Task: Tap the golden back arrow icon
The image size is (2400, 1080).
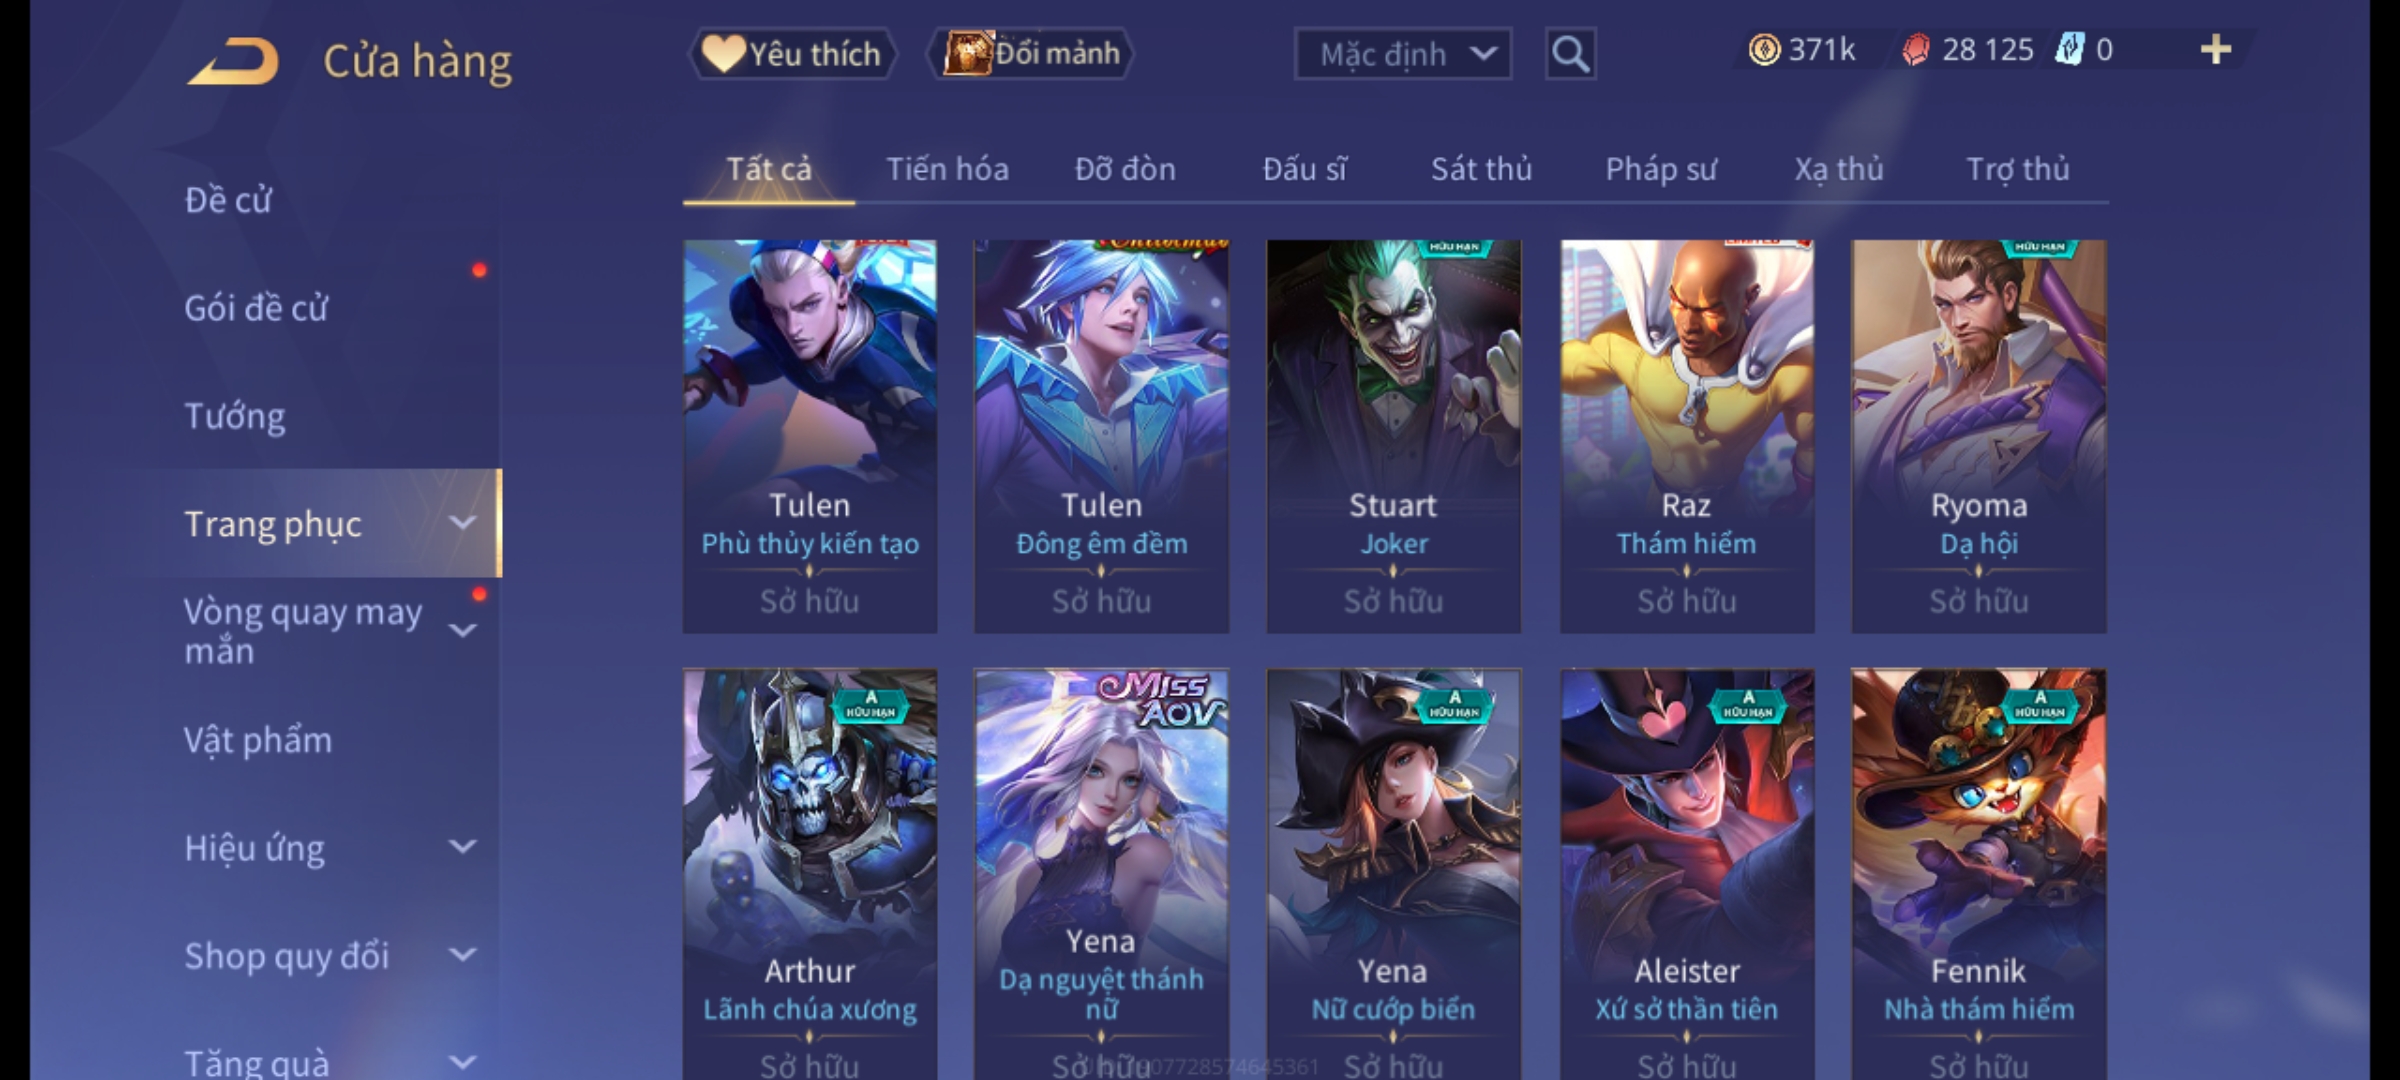Action: (234, 62)
